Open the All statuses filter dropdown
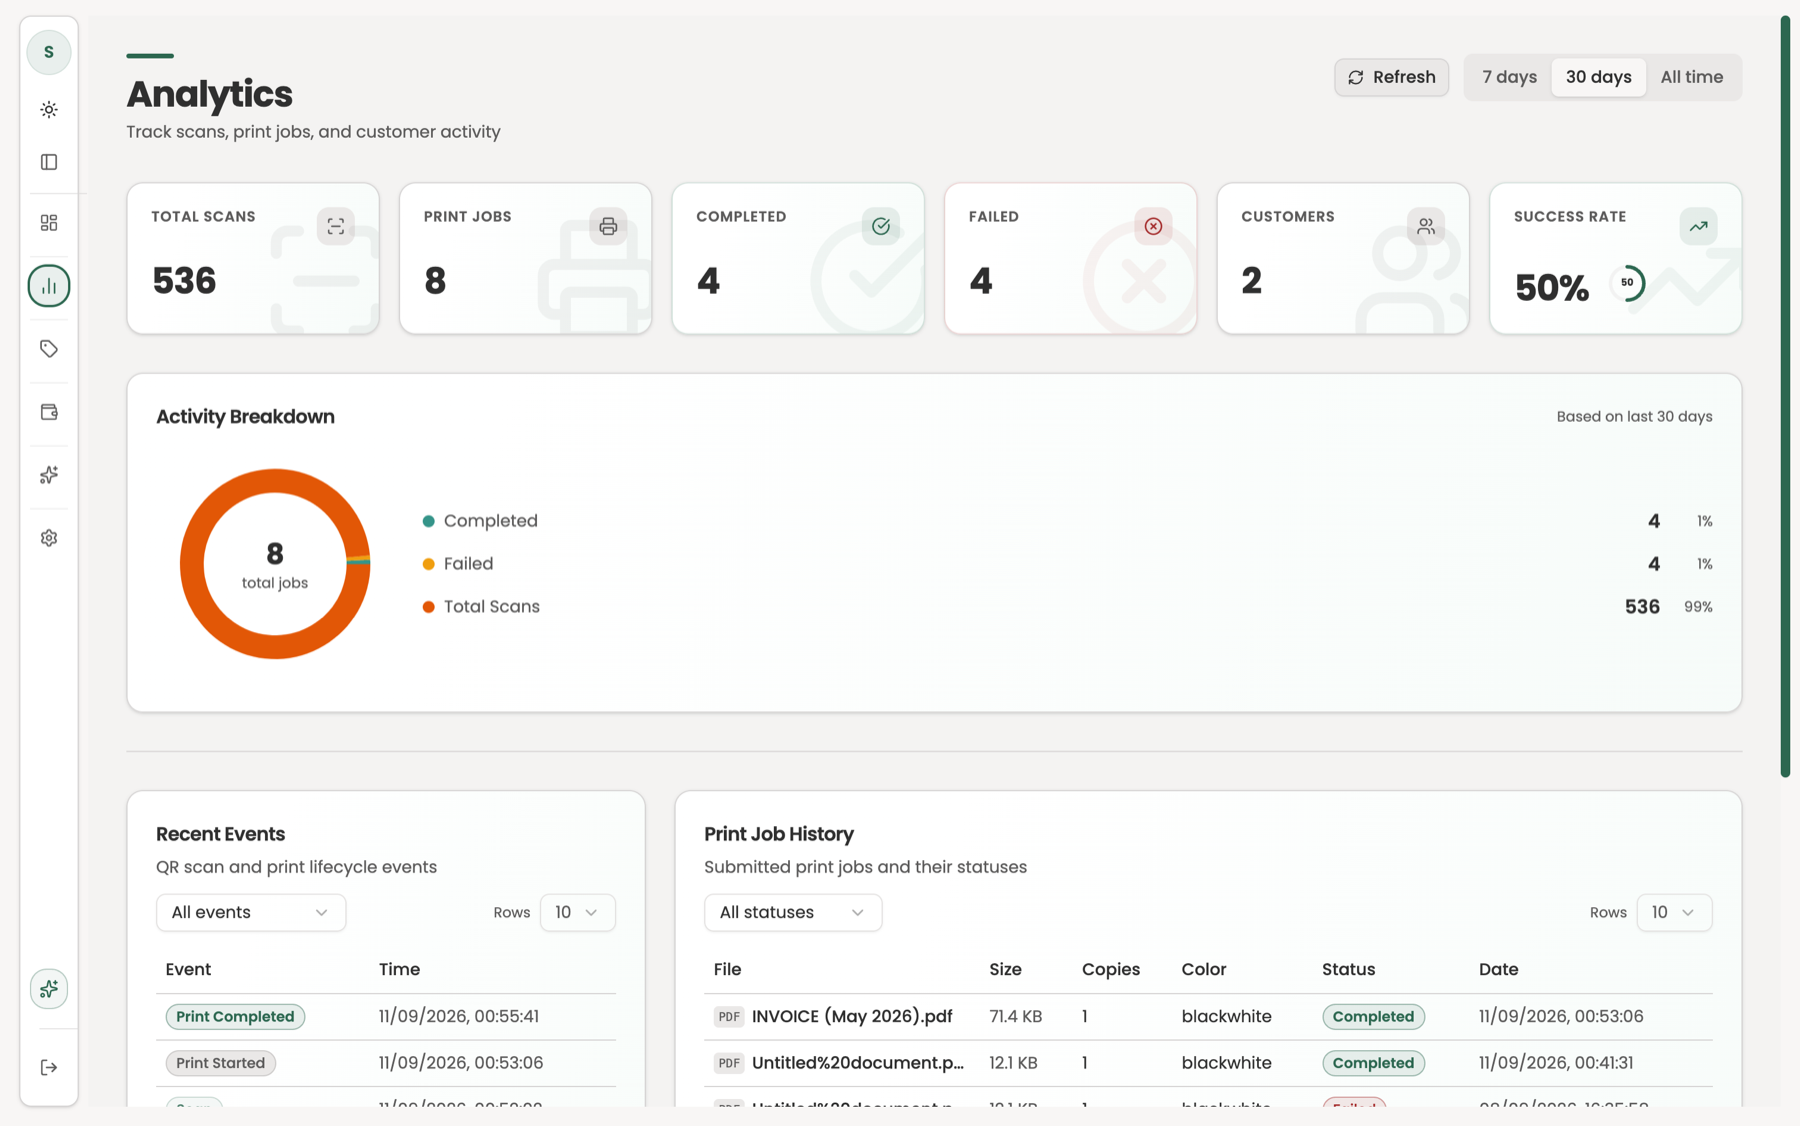Image resolution: width=1800 pixels, height=1126 pixels. point(793,913)
